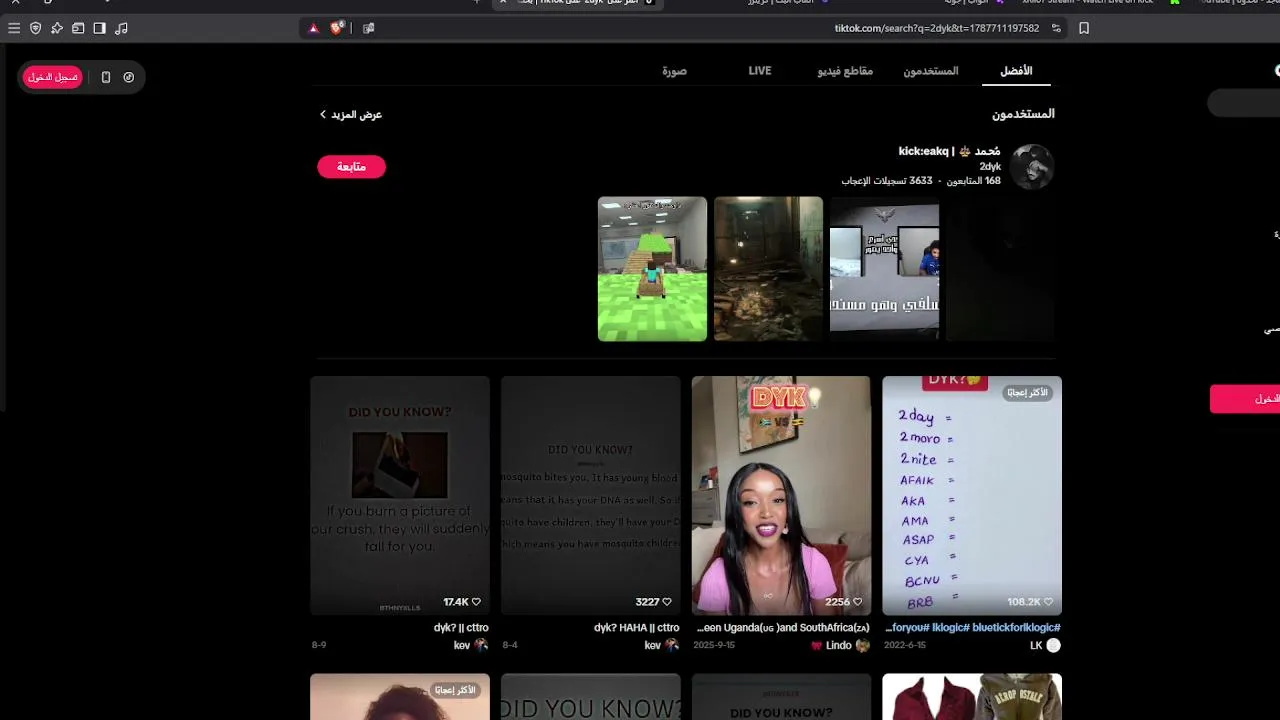Click the #bluetickforlklogic hashtag caption
Viewport: 1280px width, 720px height.
pyautogui.click(x=1016, y=628)
